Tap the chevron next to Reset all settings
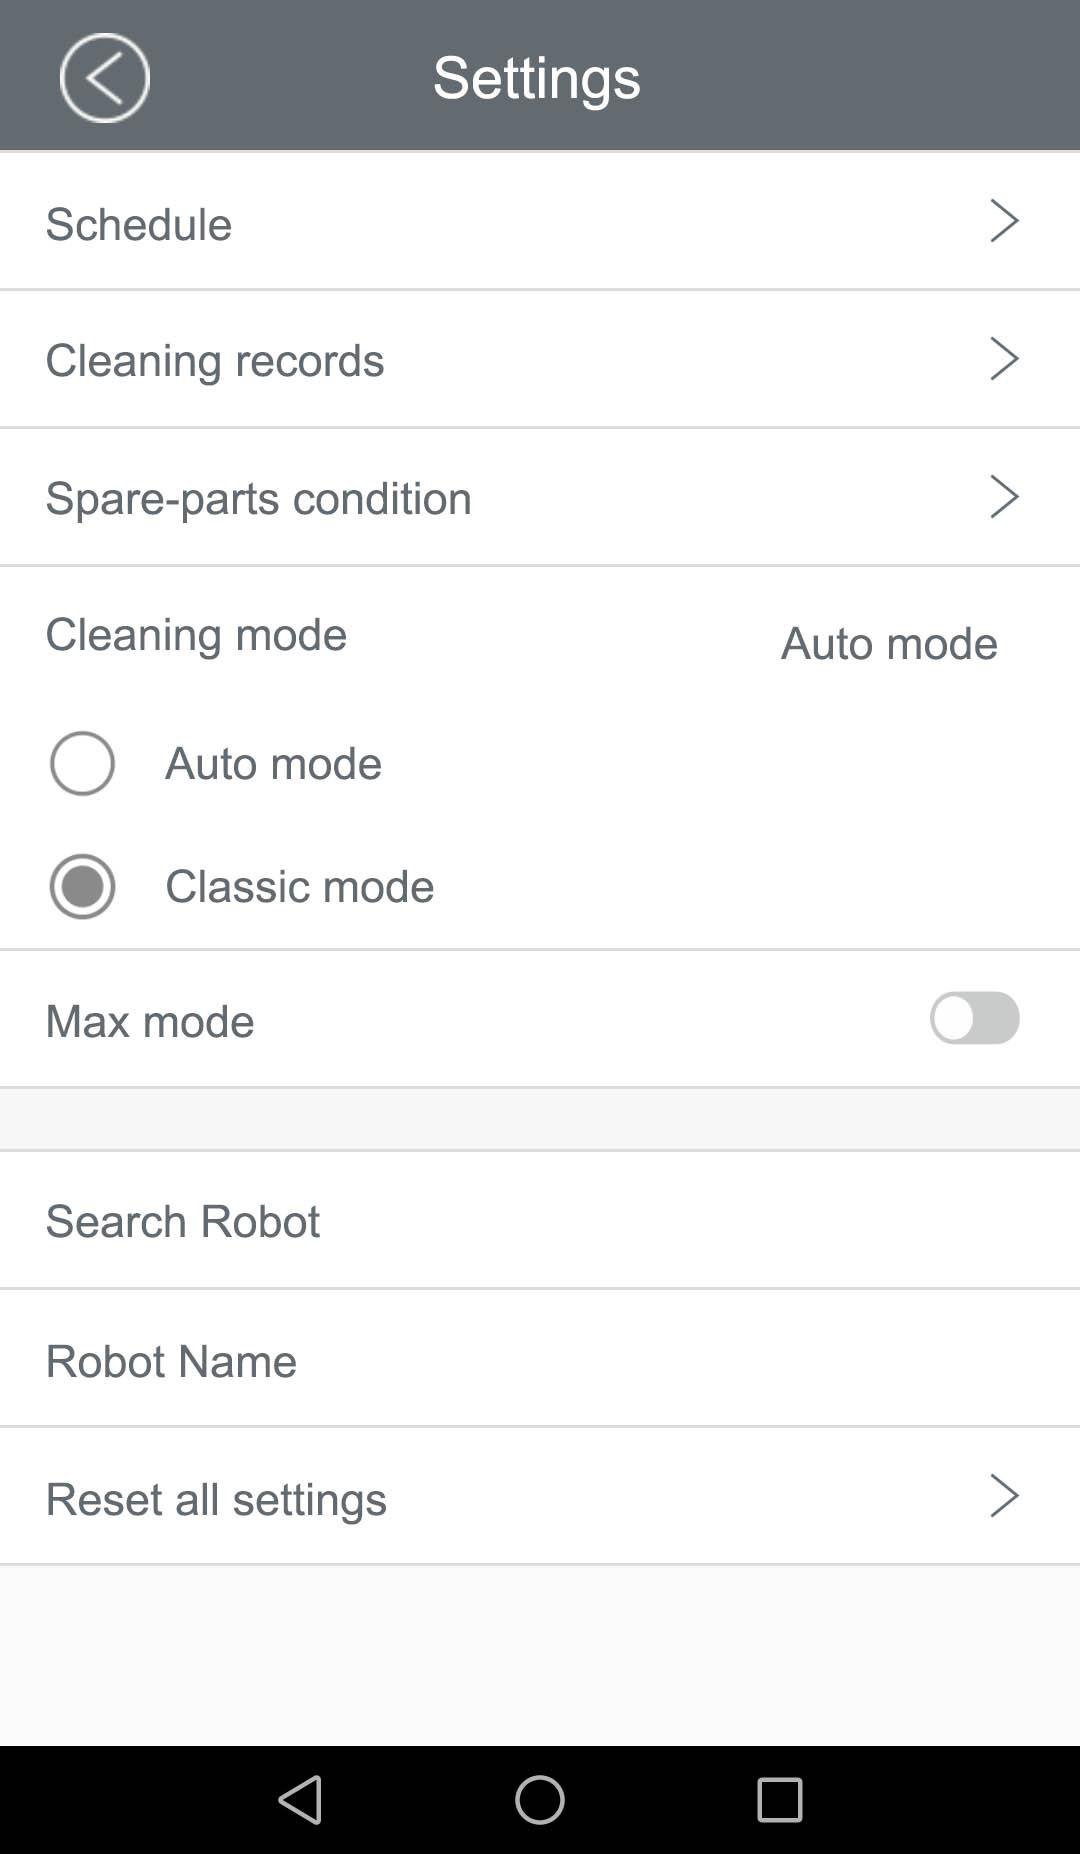1080x1854 pixels. pos(1003,1496)
